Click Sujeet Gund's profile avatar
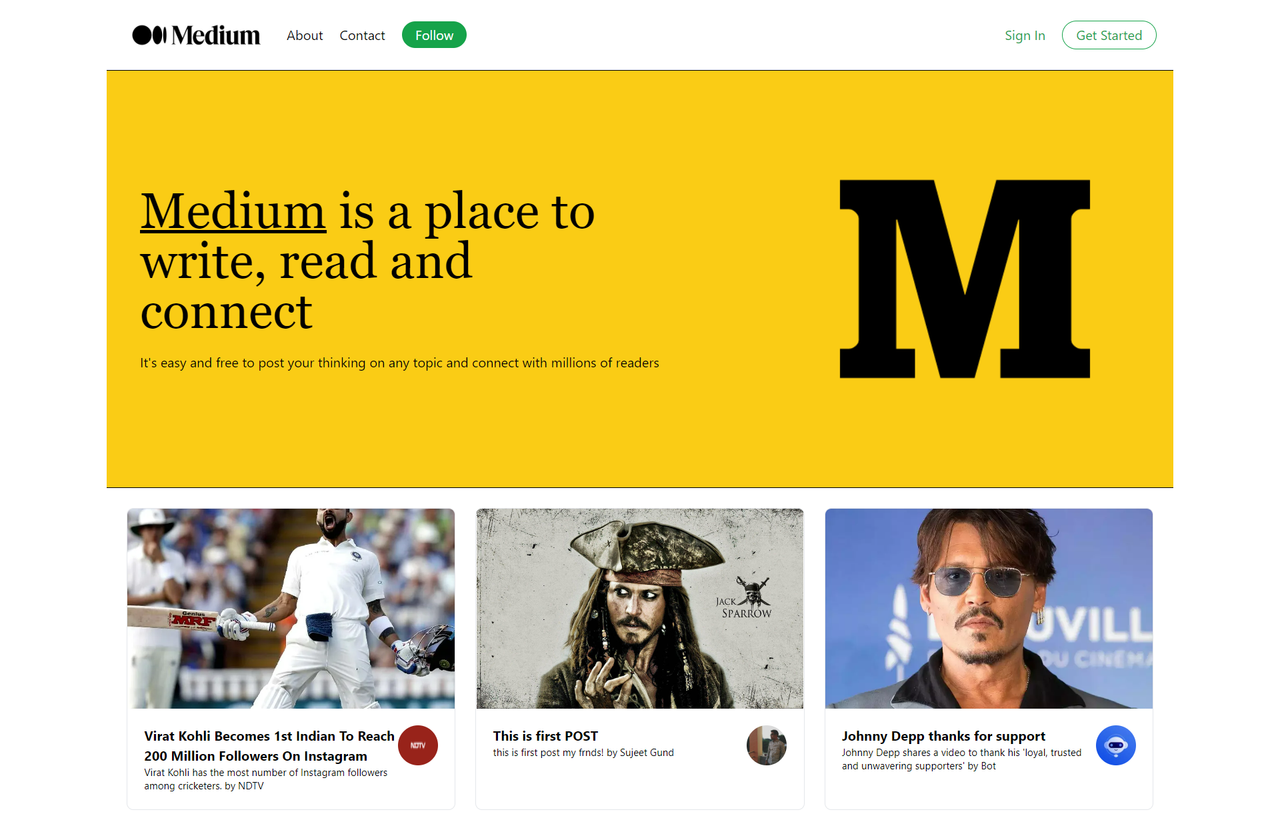This screenshot has height=830, width=1280. pyautogui.click(x=766, y=745)
